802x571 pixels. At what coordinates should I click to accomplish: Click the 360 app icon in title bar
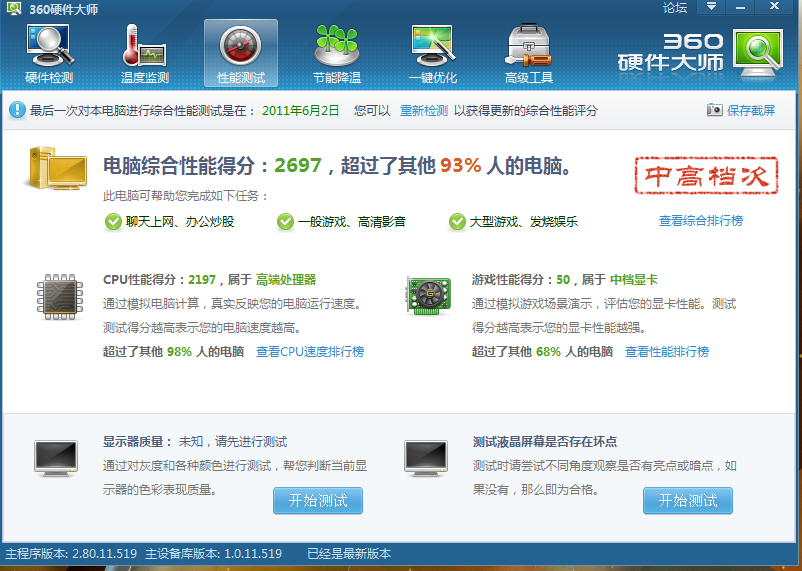point(14,8)
